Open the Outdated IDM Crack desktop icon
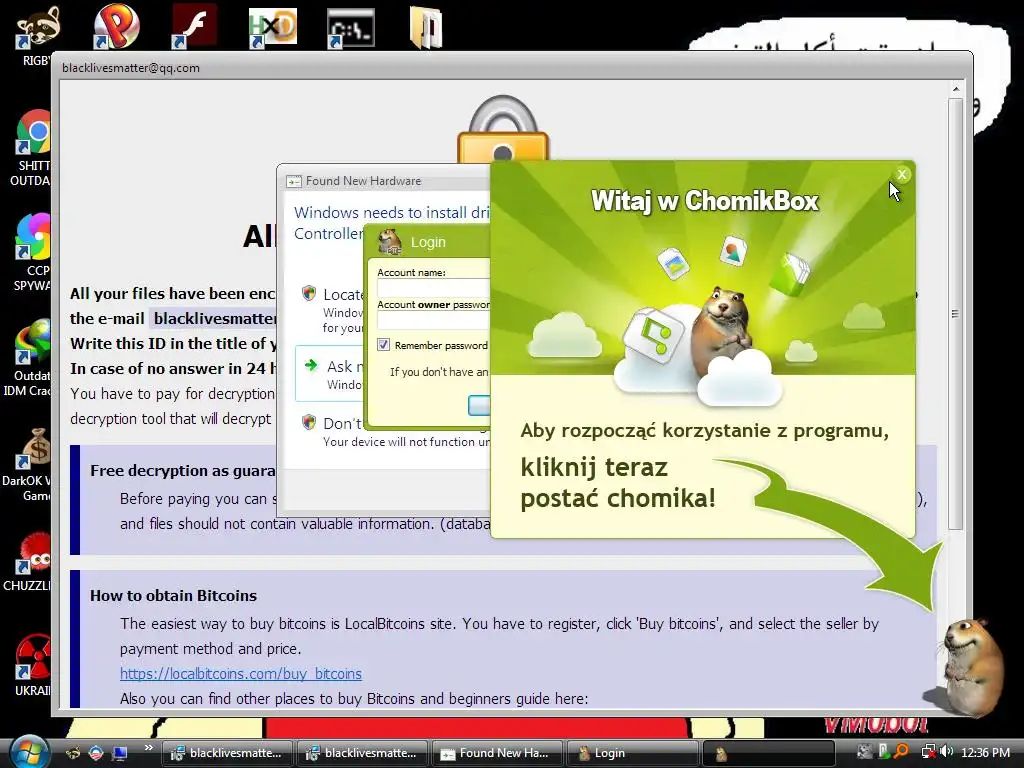The image size is (1024, 768). tap(33, 341)
